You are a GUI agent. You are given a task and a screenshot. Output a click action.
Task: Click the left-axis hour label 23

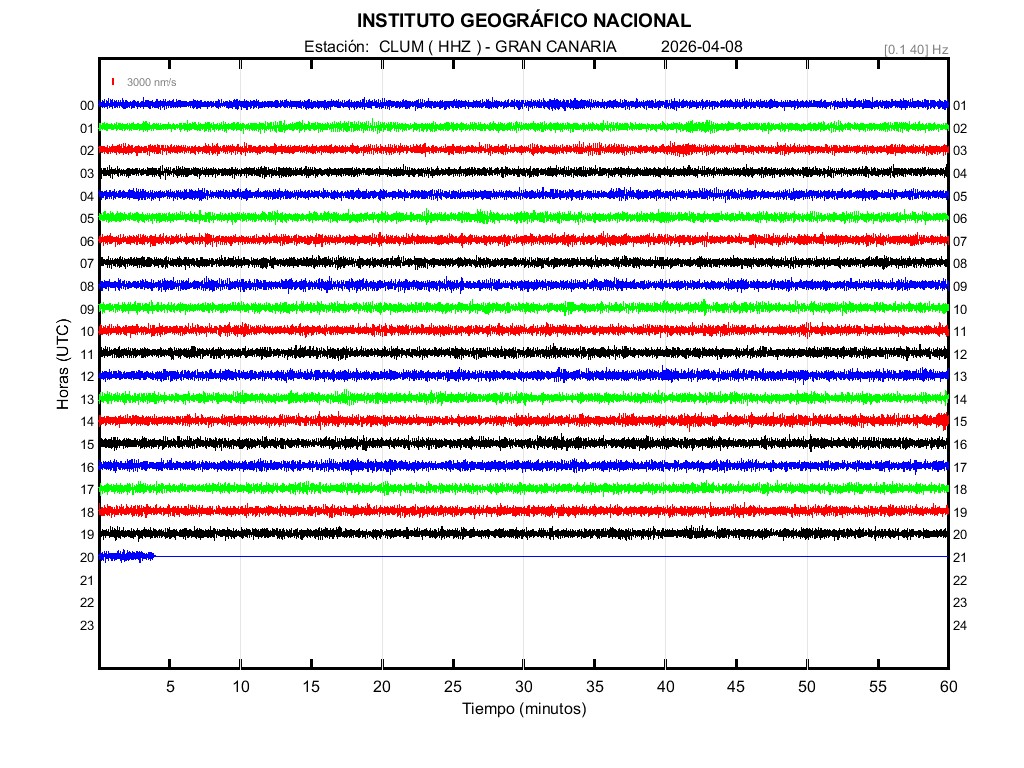[87, 625]
